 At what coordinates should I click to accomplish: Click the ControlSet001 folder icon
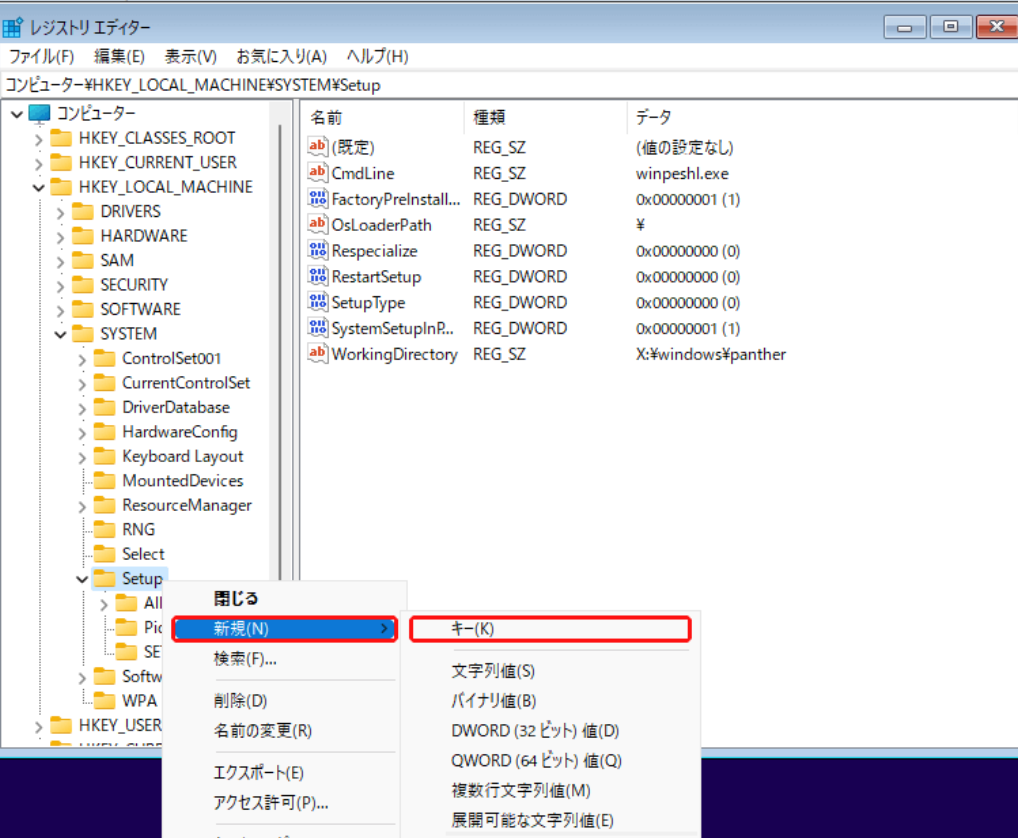point(105,358)
